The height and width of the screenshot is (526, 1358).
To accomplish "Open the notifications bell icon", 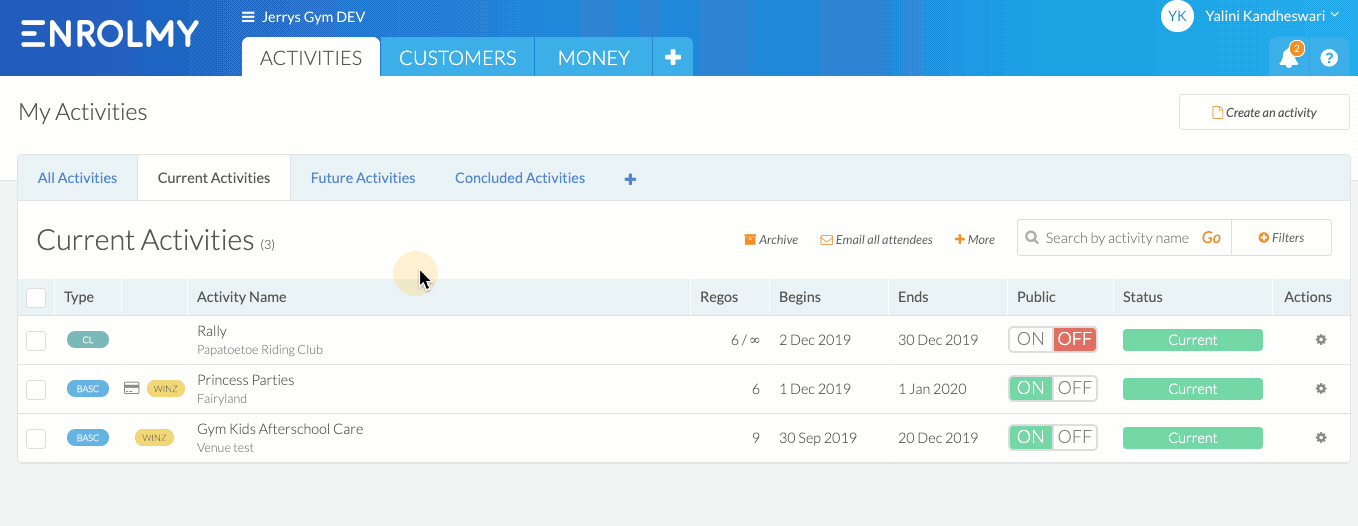I will click(1289, 58).
